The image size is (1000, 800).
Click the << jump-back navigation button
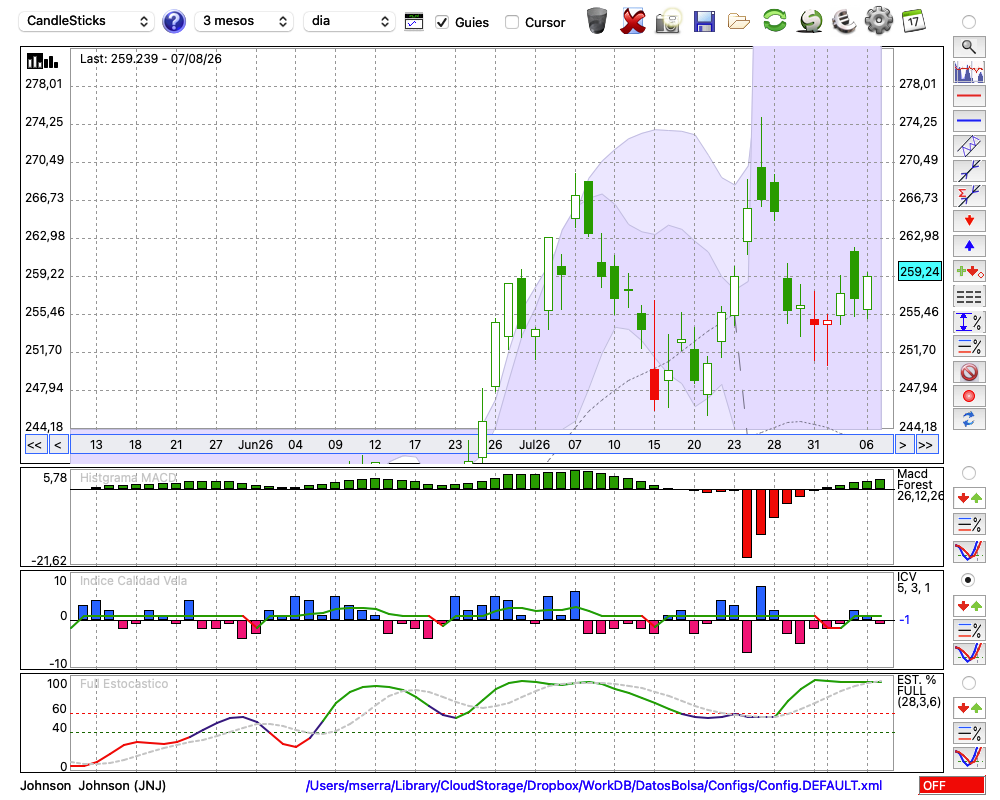(x=35, y=445)
